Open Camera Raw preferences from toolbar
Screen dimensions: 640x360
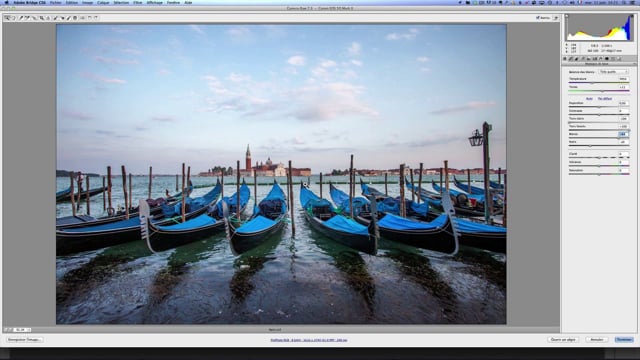click(82, 18)
